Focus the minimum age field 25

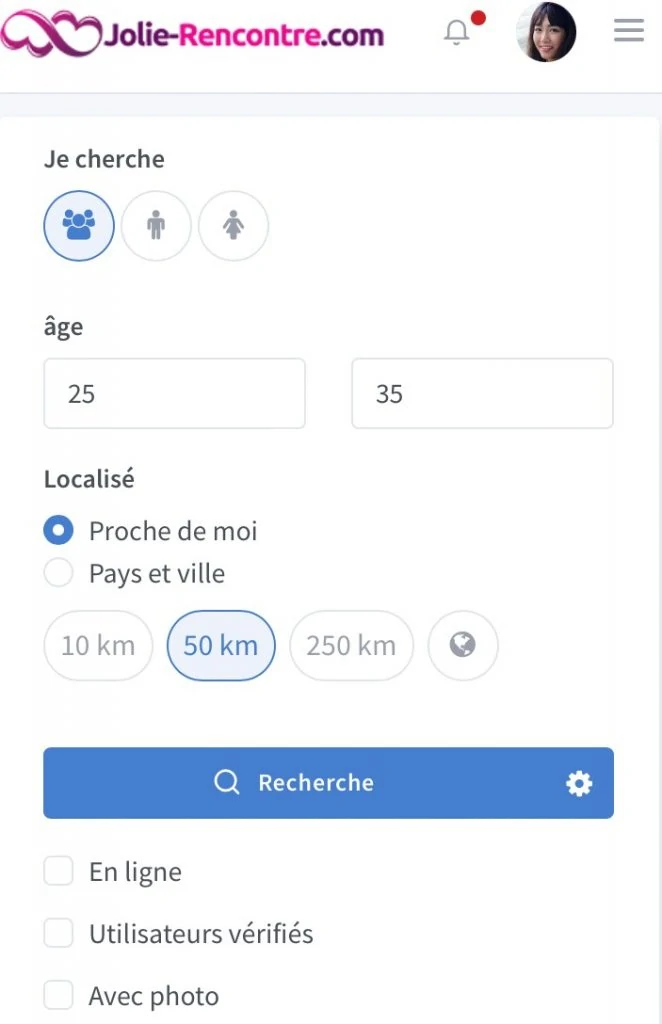click(174, 393)
